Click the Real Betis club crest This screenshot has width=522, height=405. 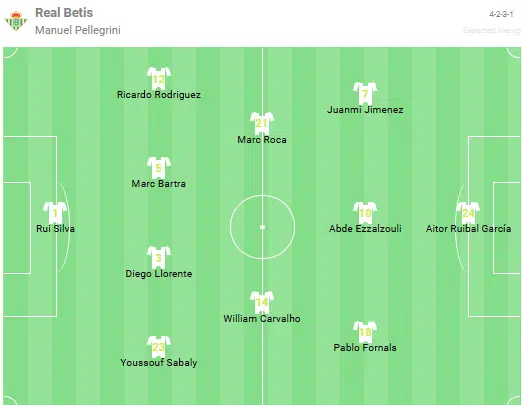coord(16,21)
